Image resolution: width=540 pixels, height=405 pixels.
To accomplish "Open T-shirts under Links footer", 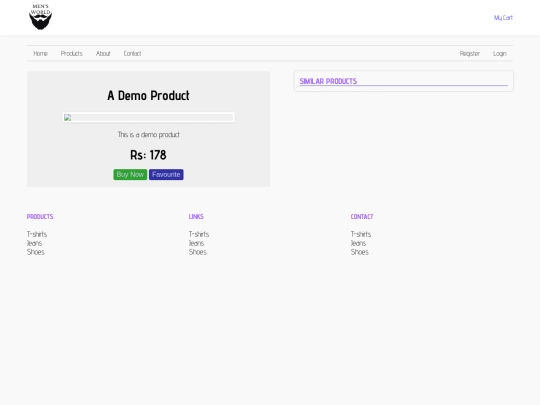I will 199,234.
